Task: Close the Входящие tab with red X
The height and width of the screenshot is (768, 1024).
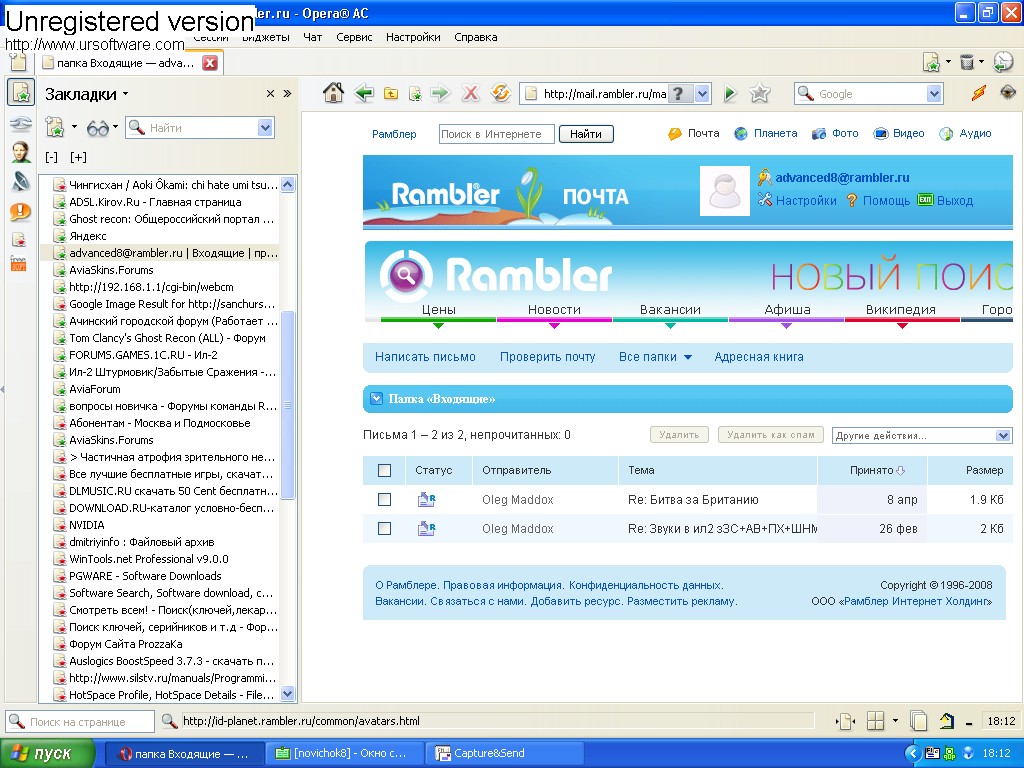Action: 210,63
